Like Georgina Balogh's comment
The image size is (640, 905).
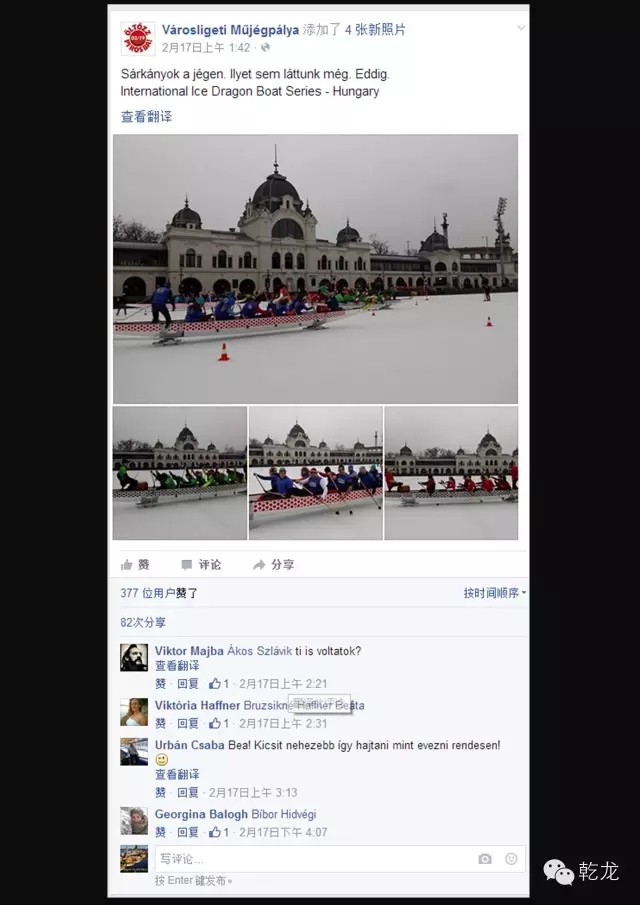click(x=160, y=832)
